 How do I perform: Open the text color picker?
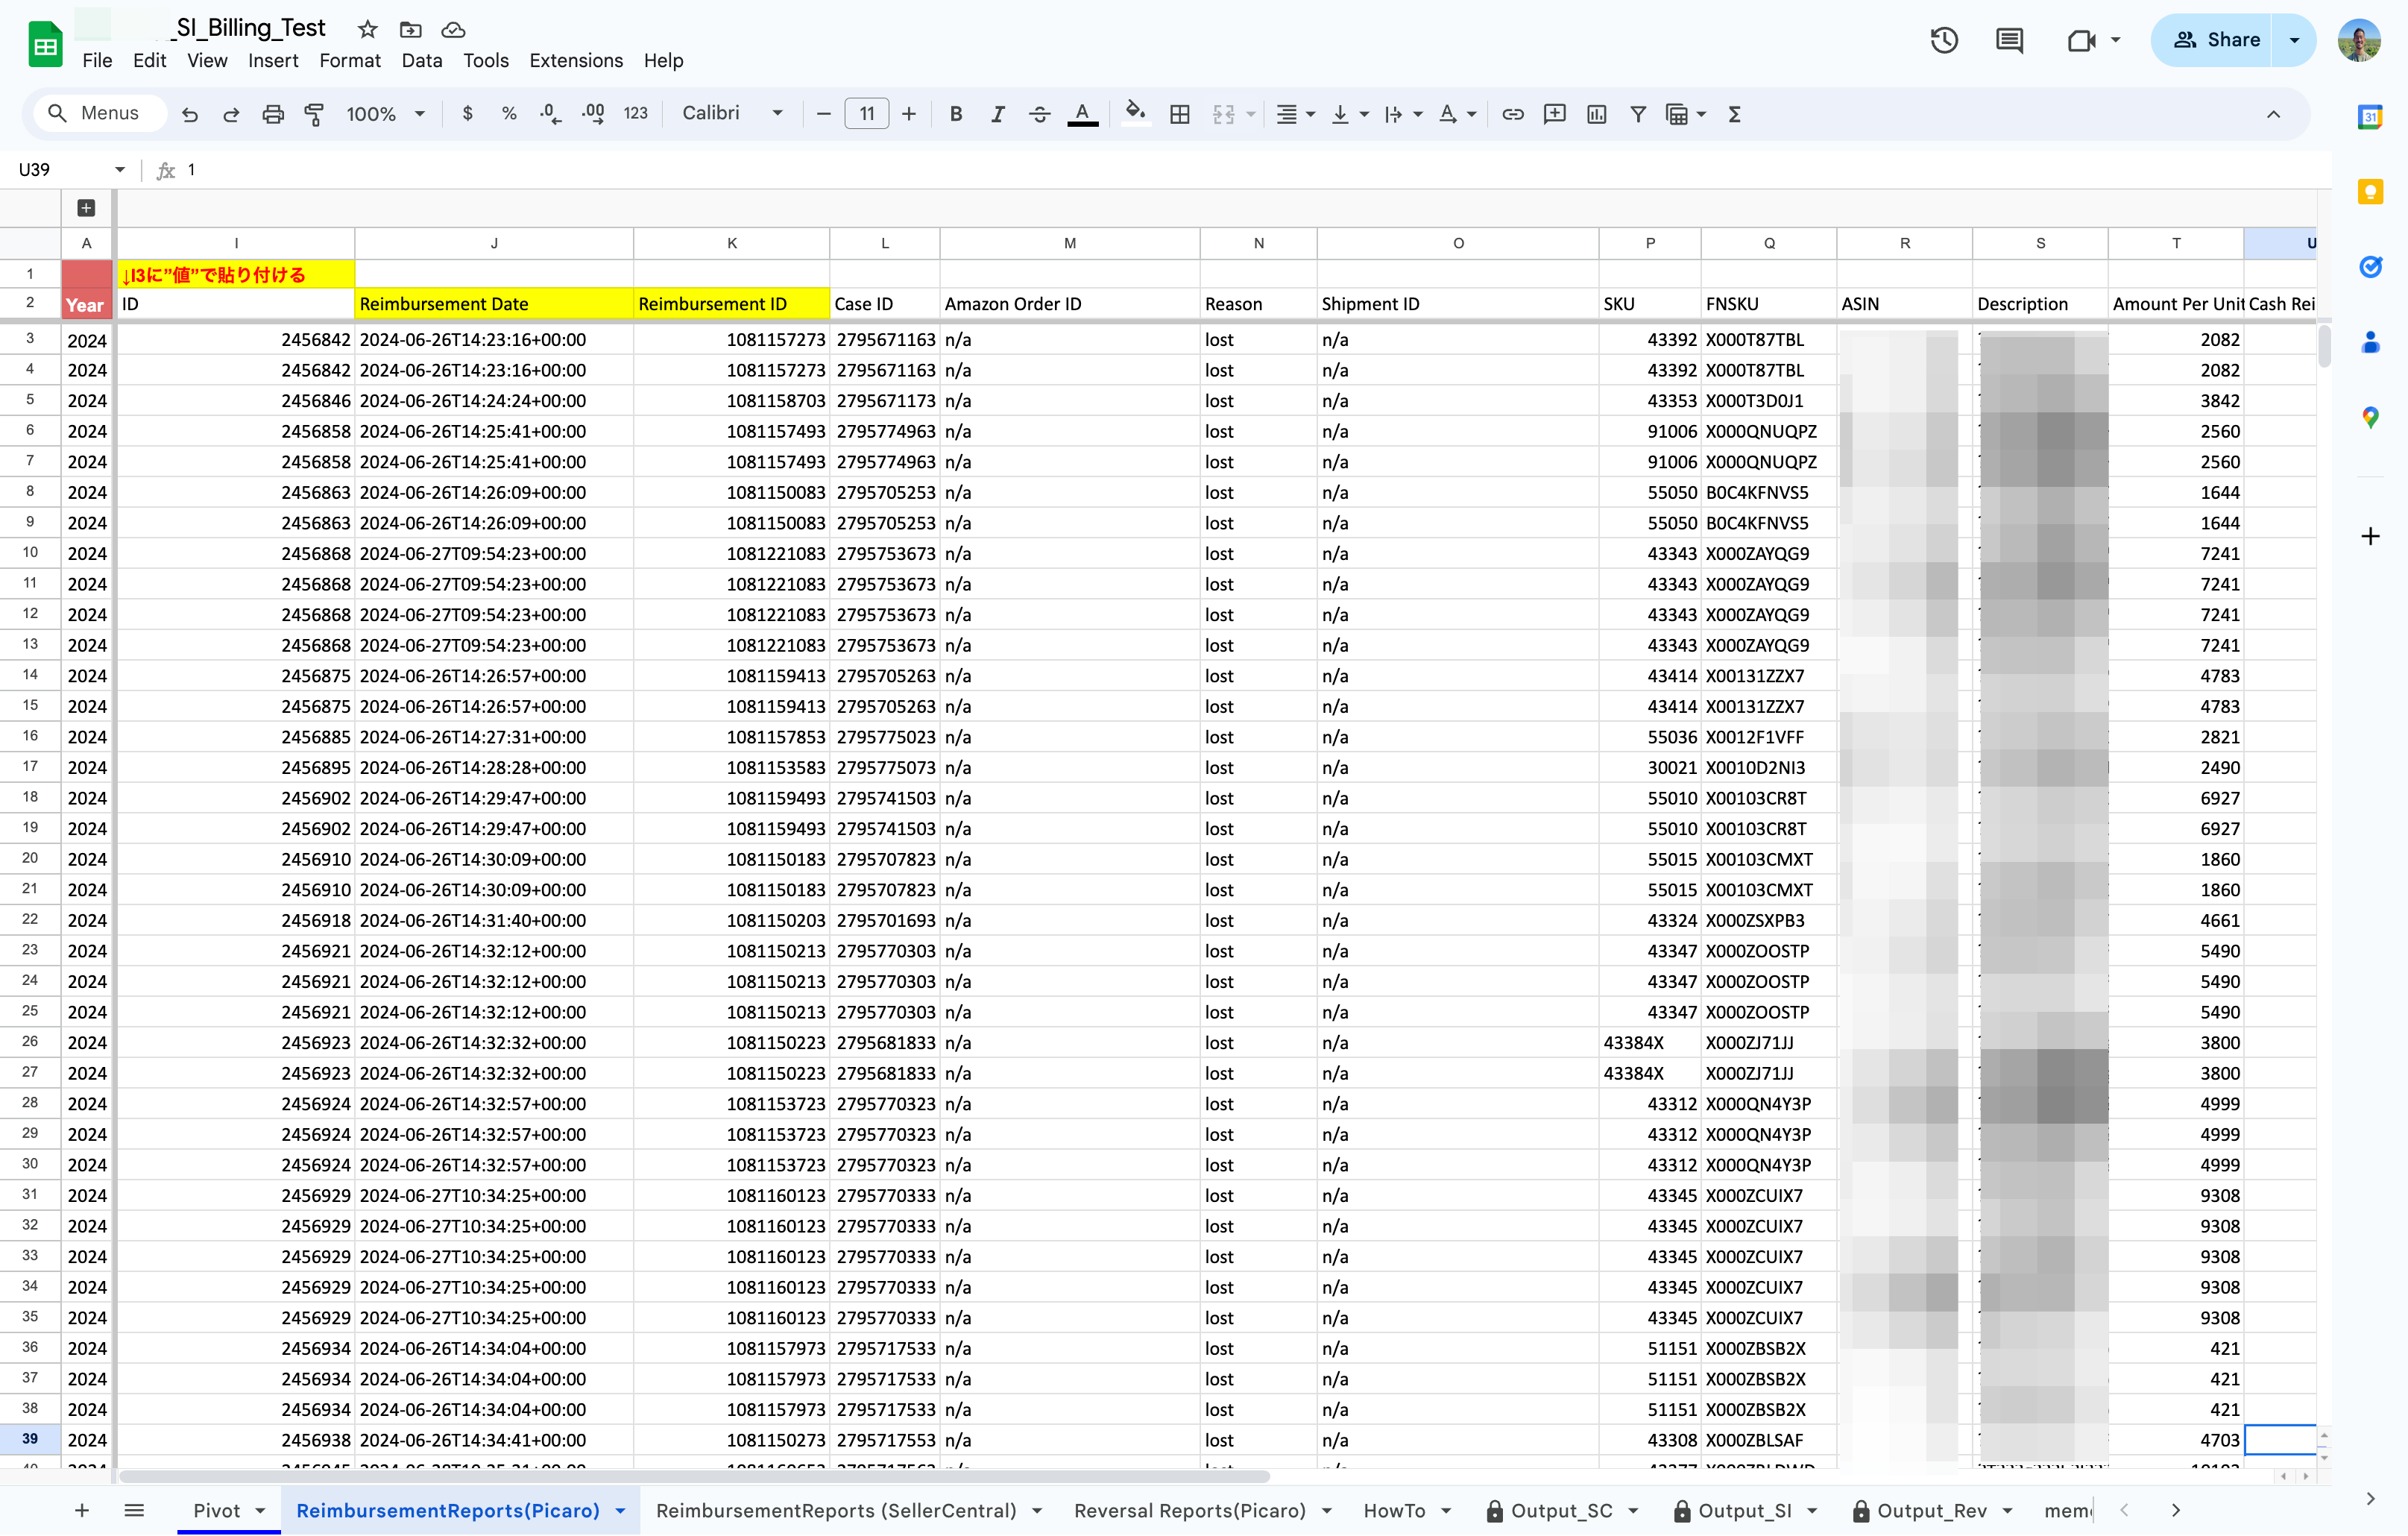point(1082,114)
